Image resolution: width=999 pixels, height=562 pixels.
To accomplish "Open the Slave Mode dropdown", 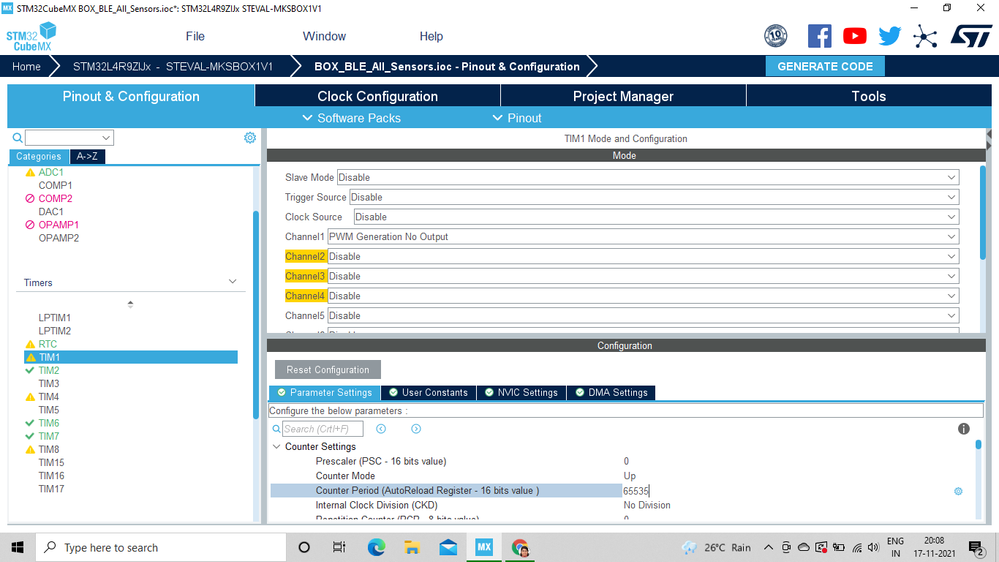I will point(648,177).
